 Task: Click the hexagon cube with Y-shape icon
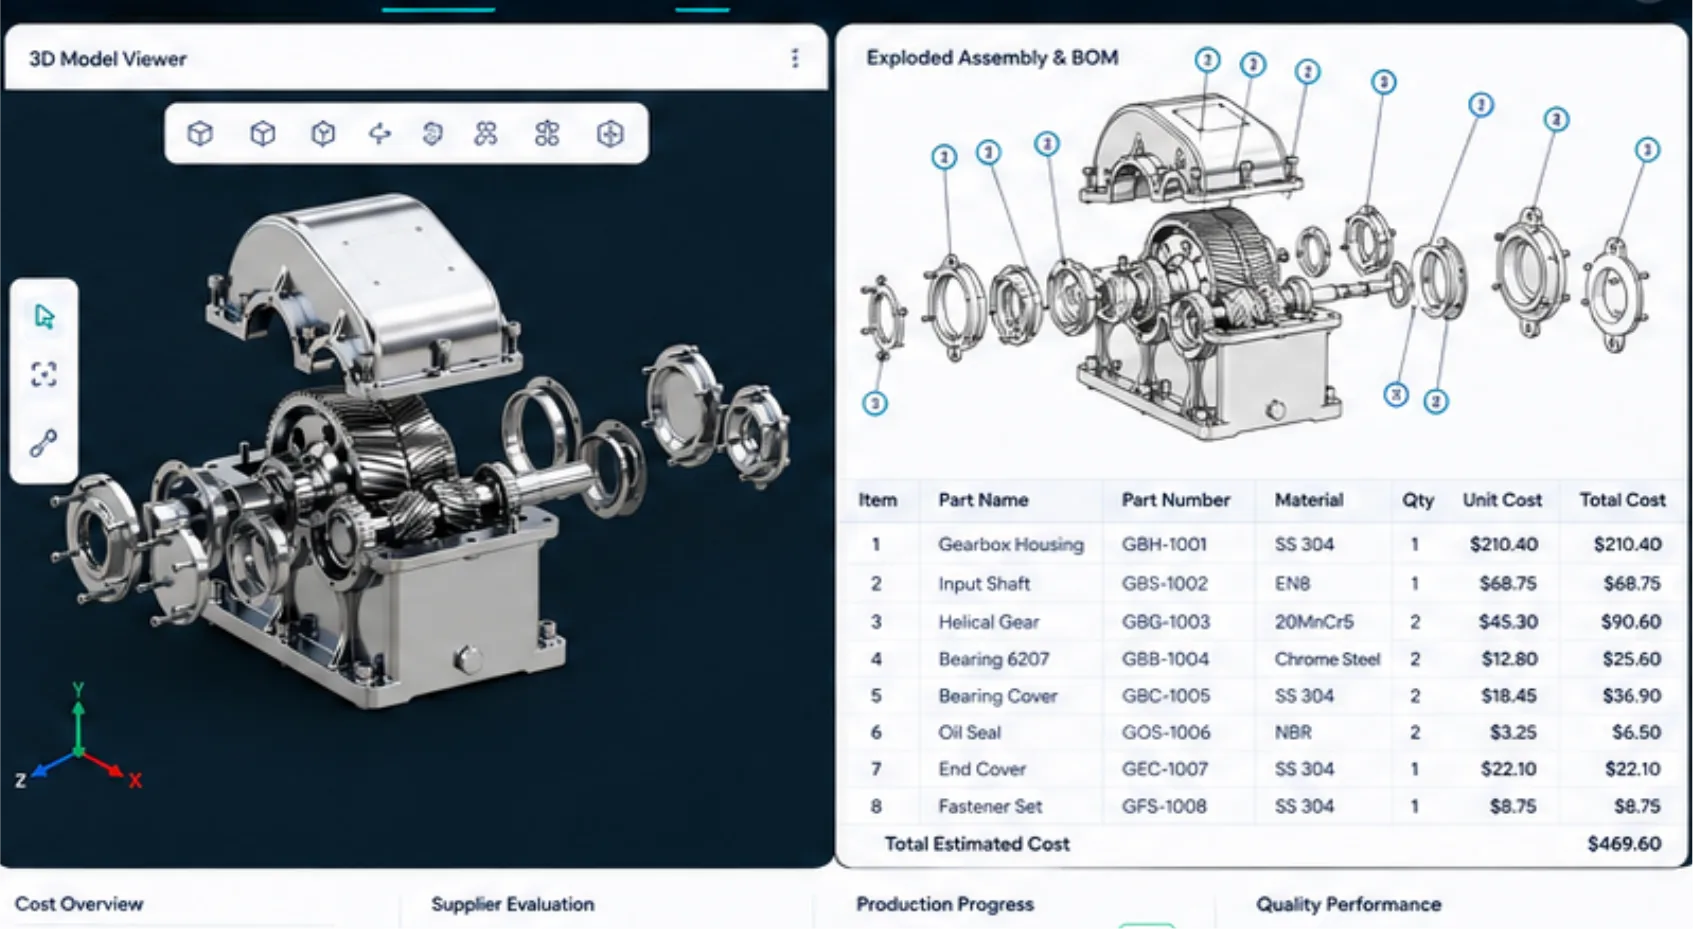coord(323,133)
